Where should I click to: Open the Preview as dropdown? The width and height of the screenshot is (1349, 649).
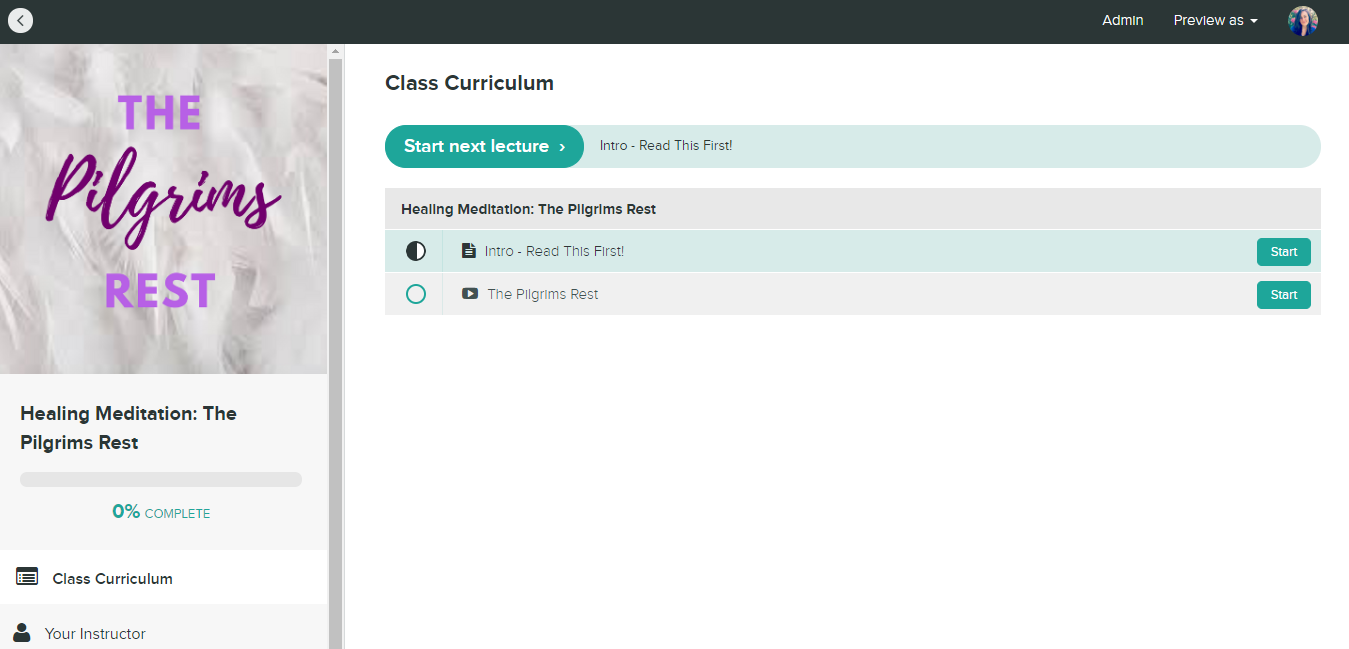(1215, 20)
